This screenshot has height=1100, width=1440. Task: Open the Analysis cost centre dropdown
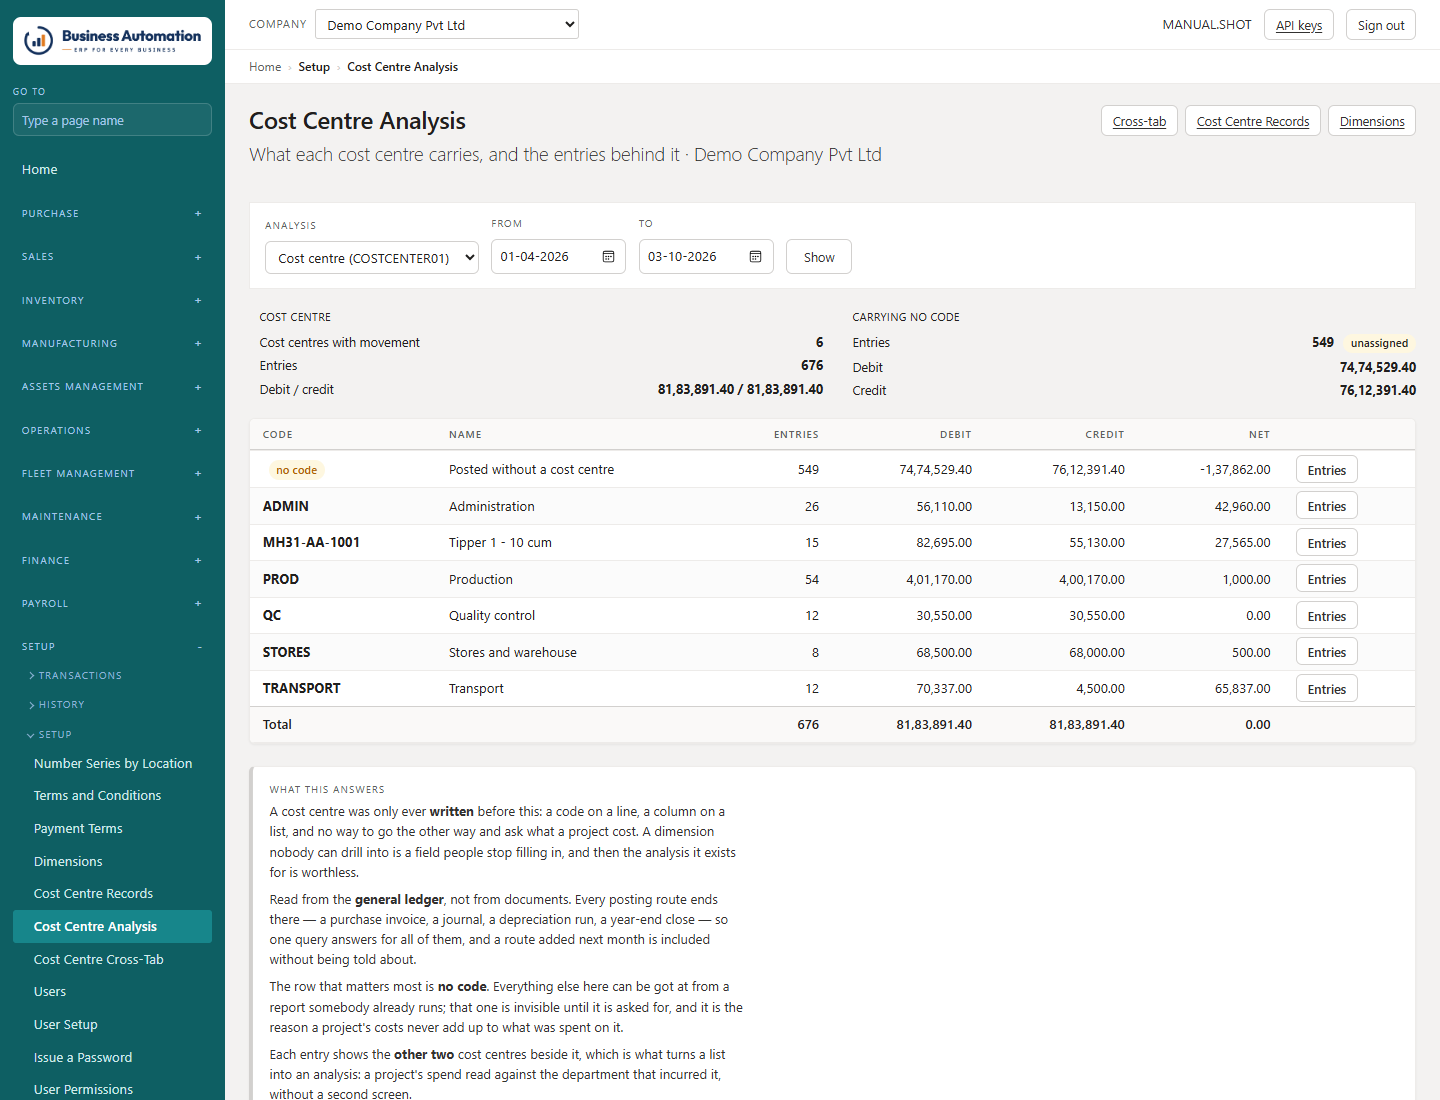click(372, 258)
